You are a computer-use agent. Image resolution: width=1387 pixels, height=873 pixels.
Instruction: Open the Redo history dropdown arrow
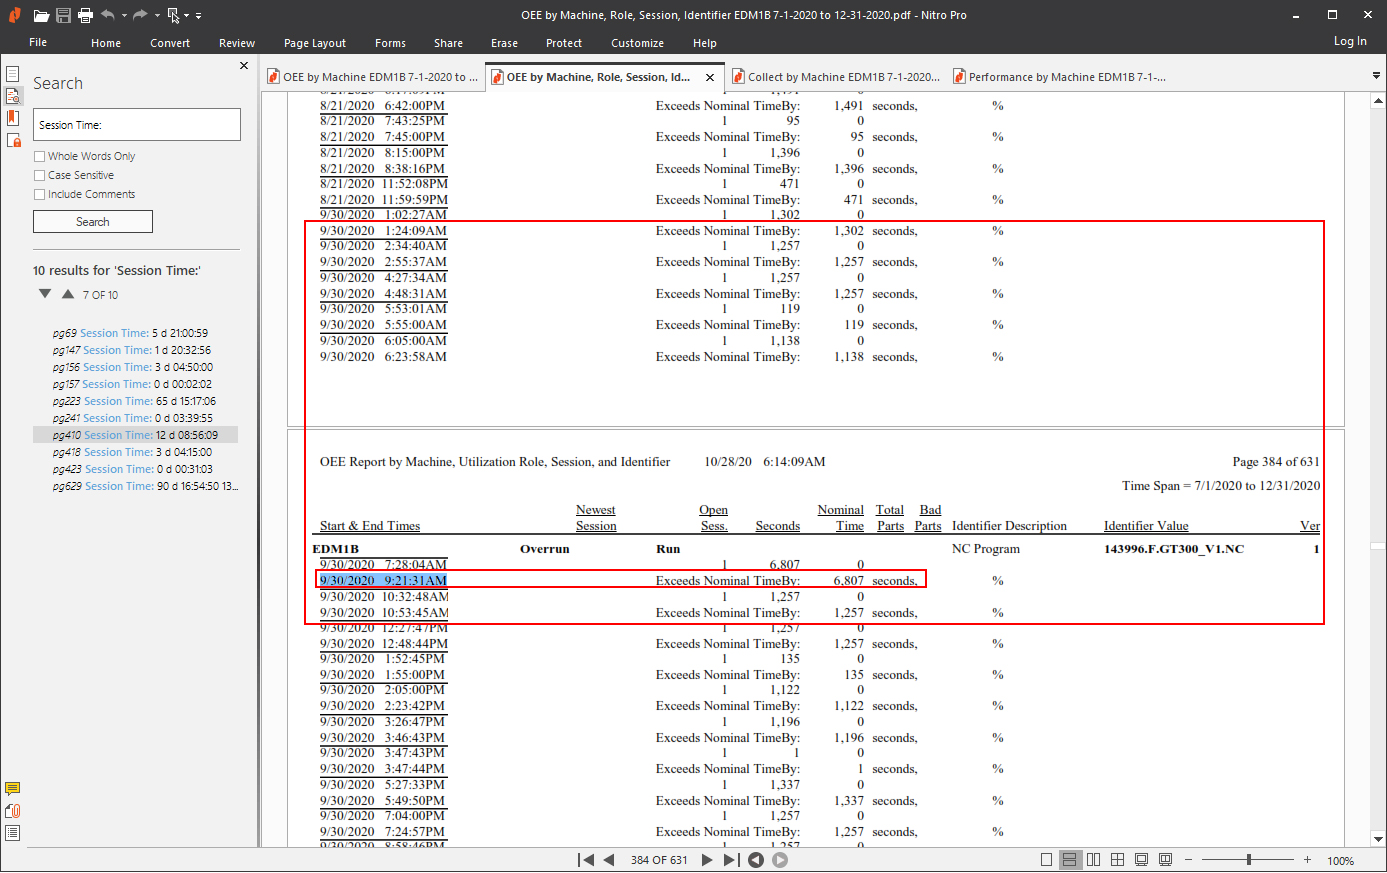(x=157, y=16)
